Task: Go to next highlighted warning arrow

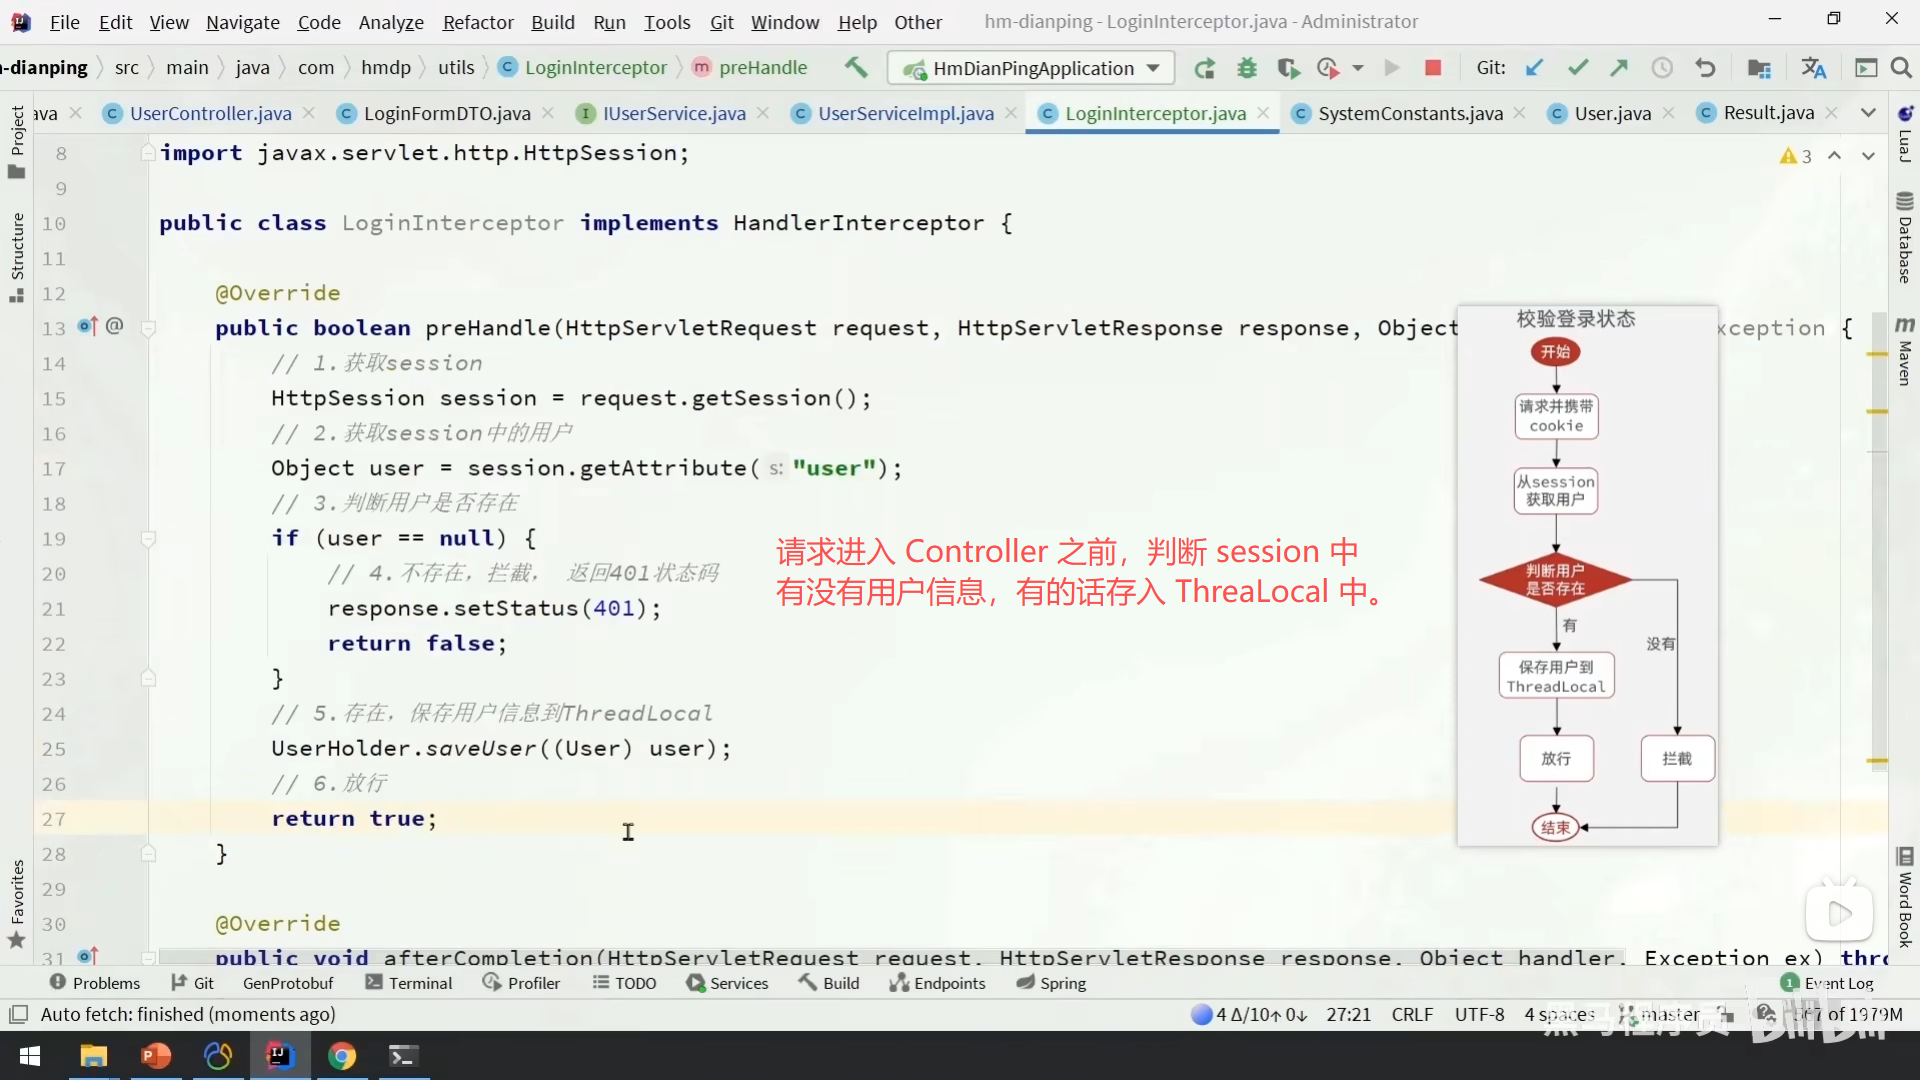Action: tap(1867, 156)
